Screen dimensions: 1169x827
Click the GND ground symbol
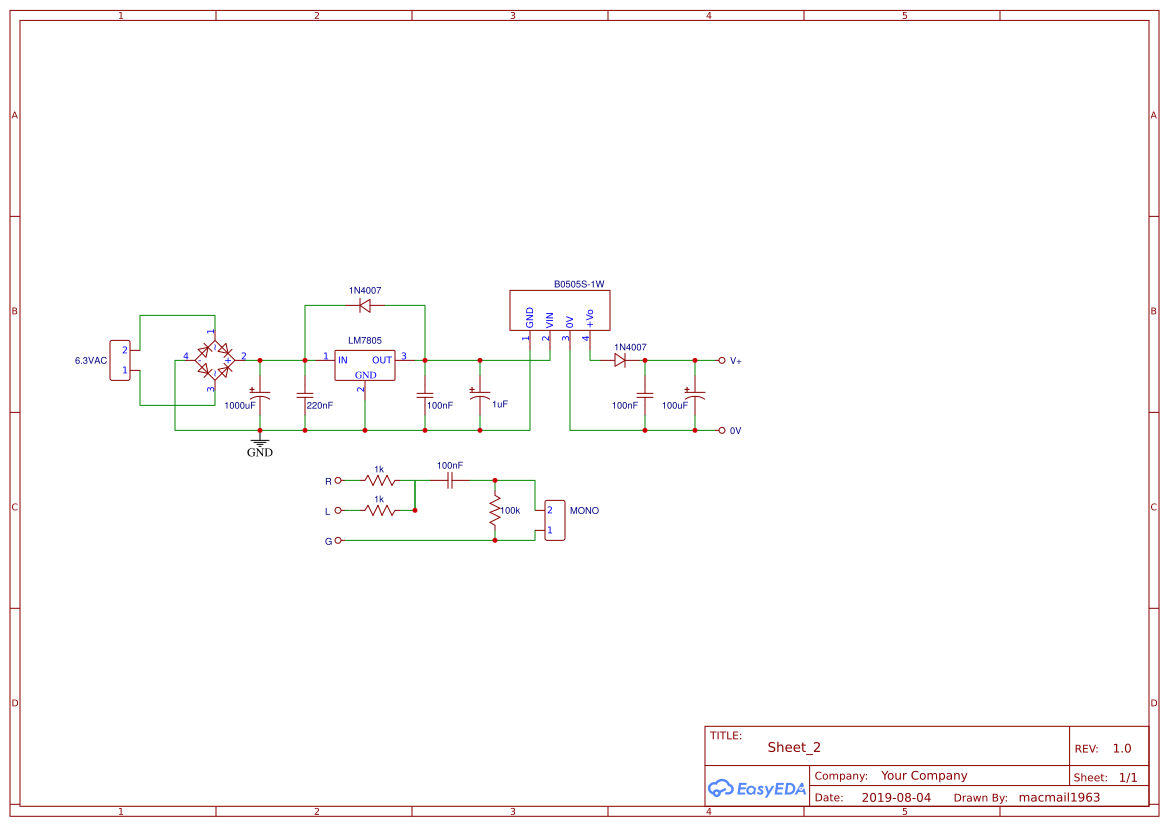tap(260, 443)
